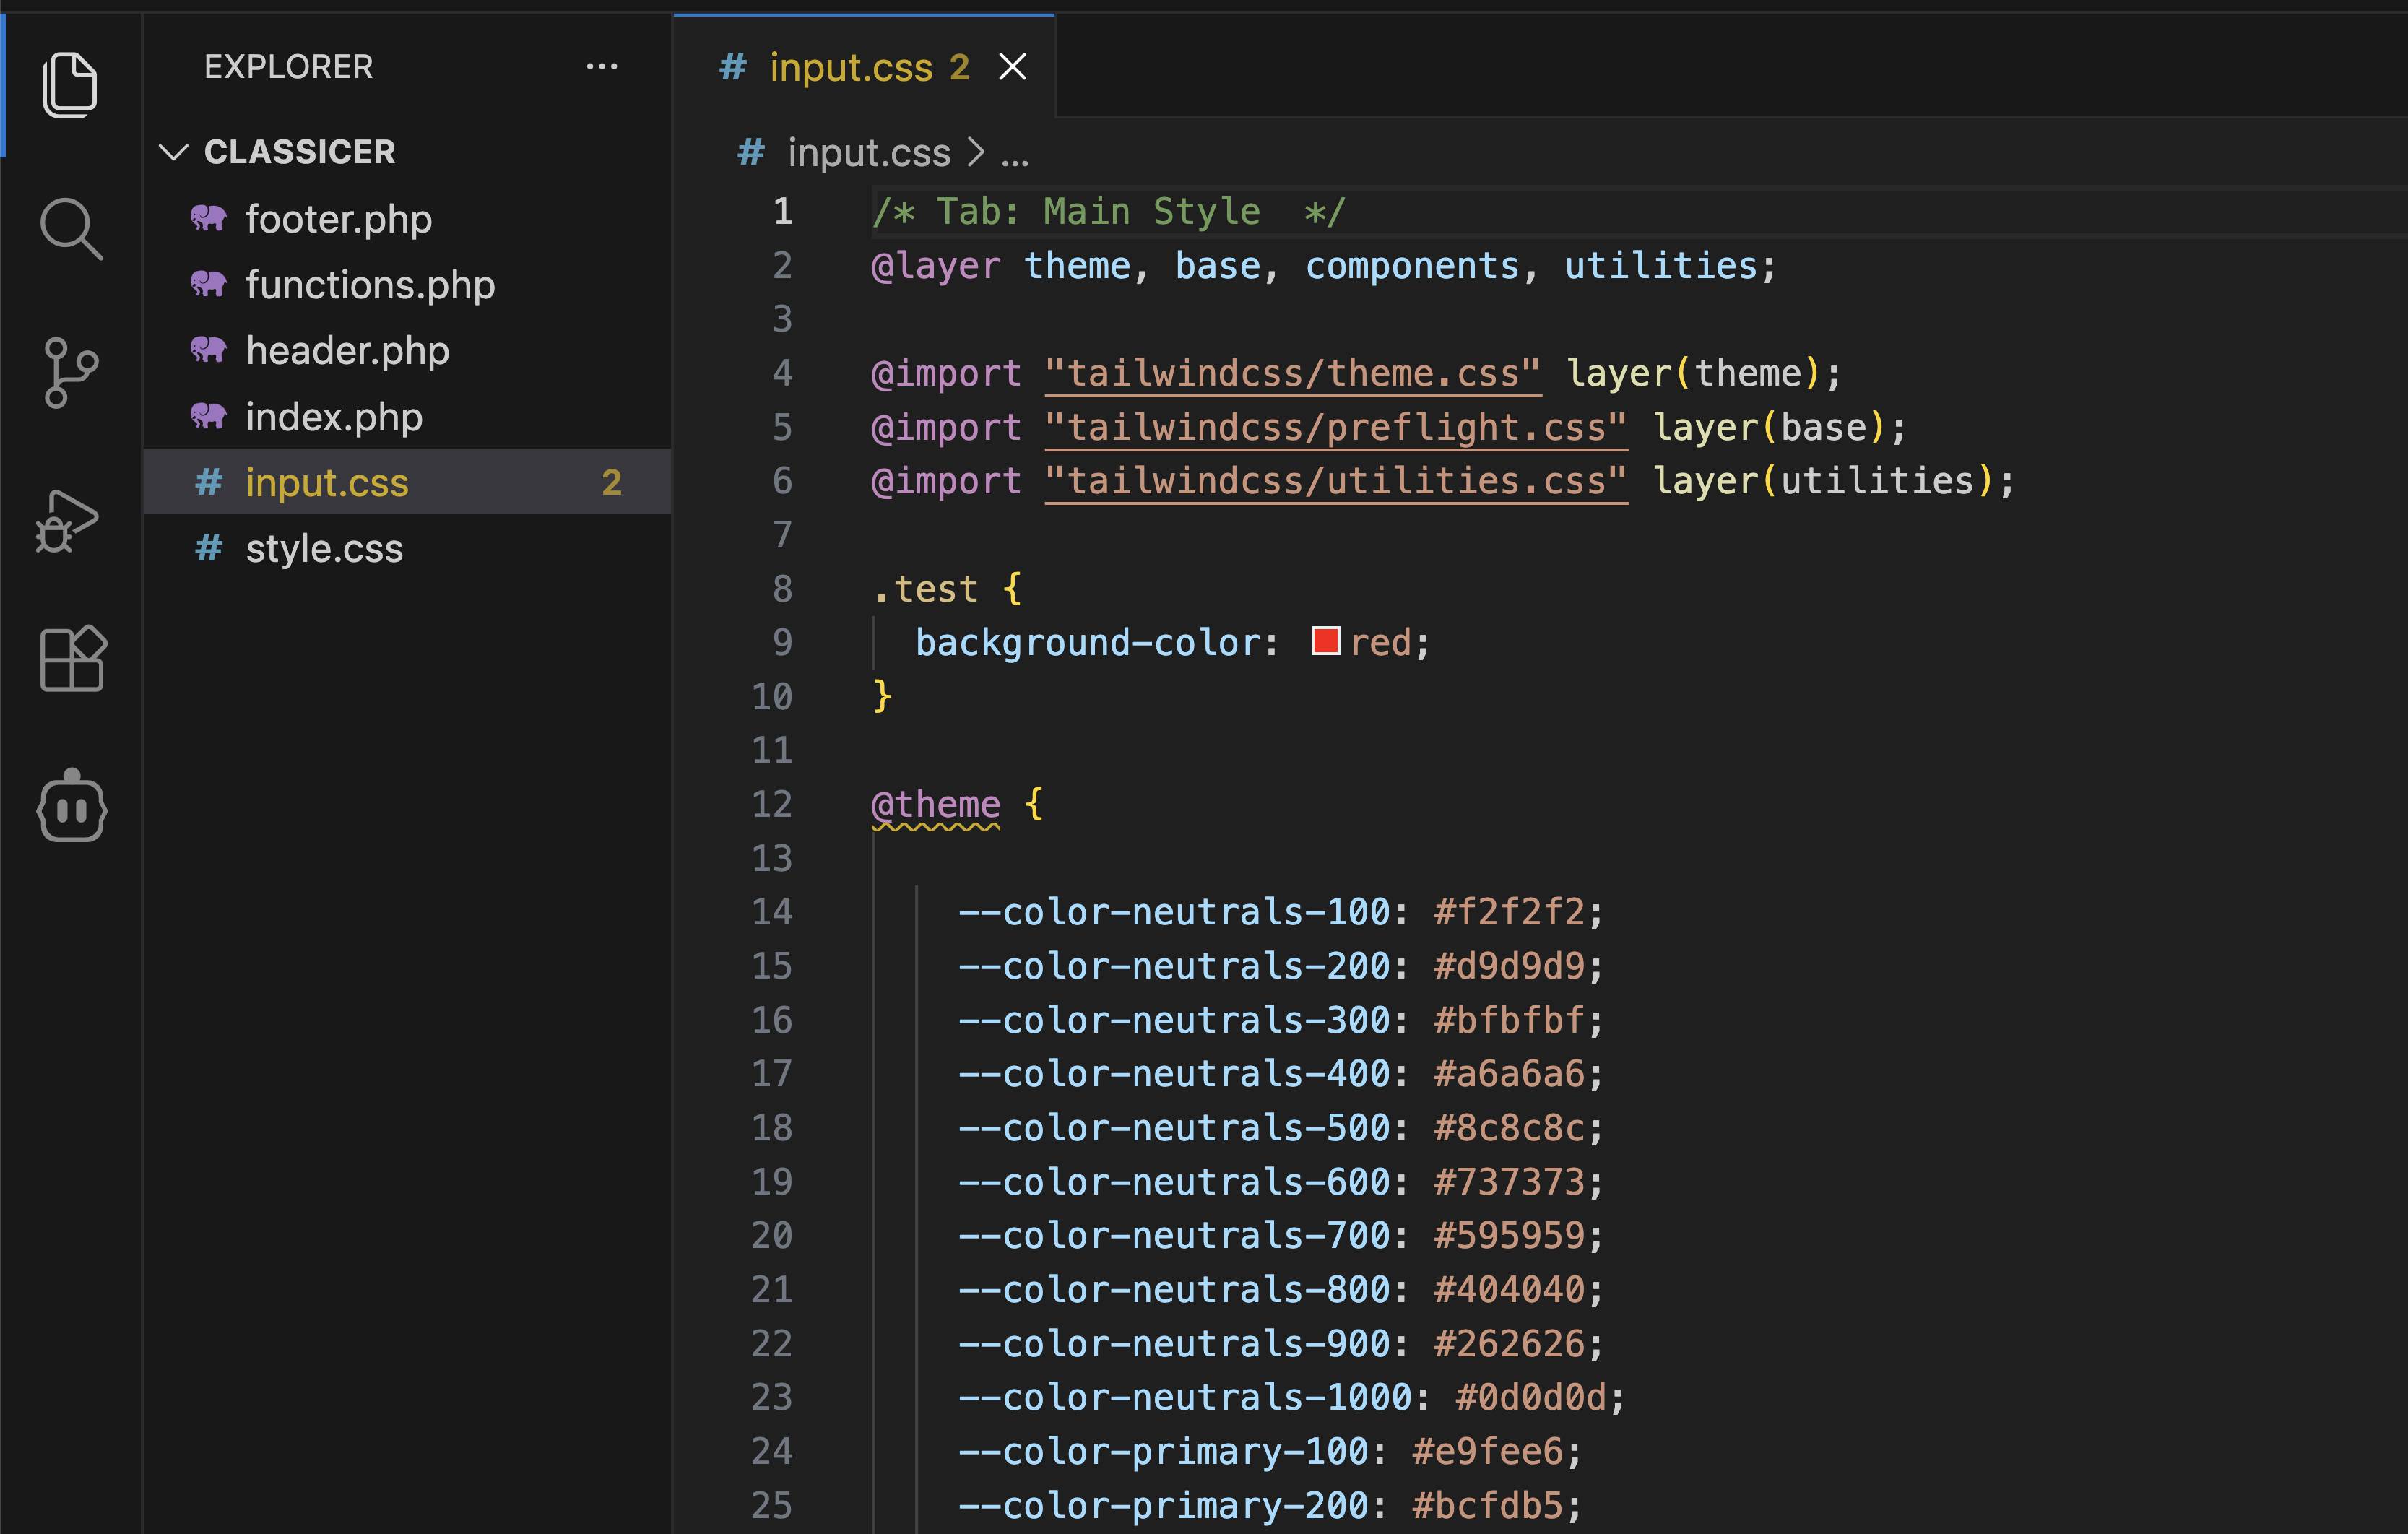Collapse the CLASSICER folder section
The image size is (2408, 1534).
(406, 152)
